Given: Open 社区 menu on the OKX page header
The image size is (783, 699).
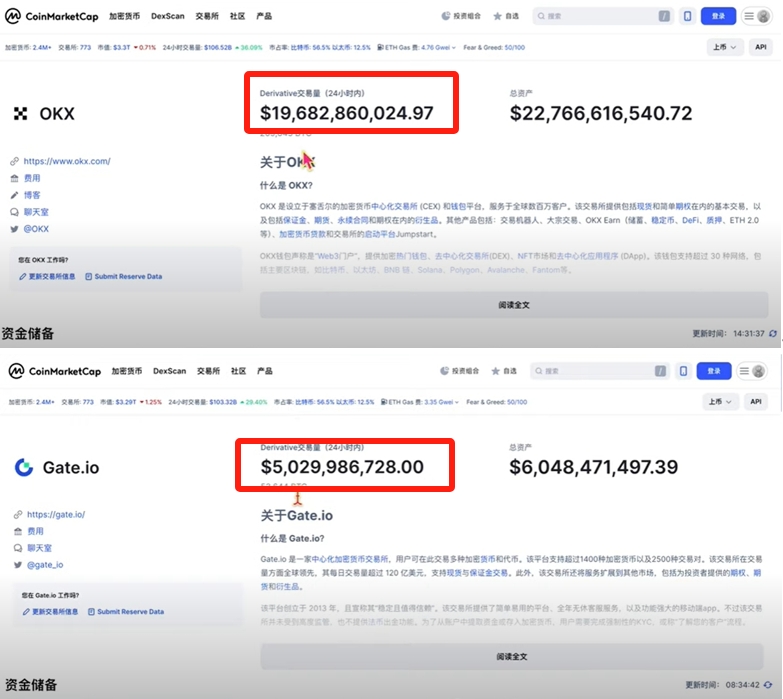Looking at the screenshot, I should (238, 16).
